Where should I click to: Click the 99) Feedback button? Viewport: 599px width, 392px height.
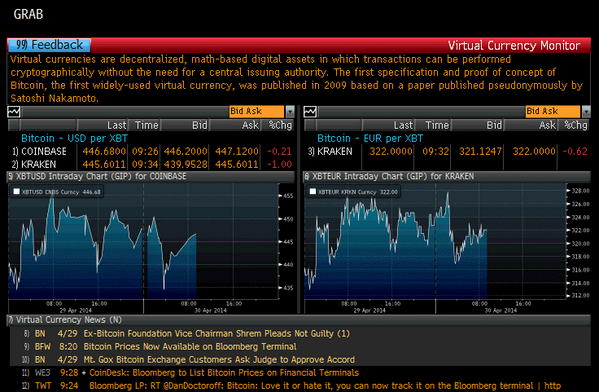49,45
